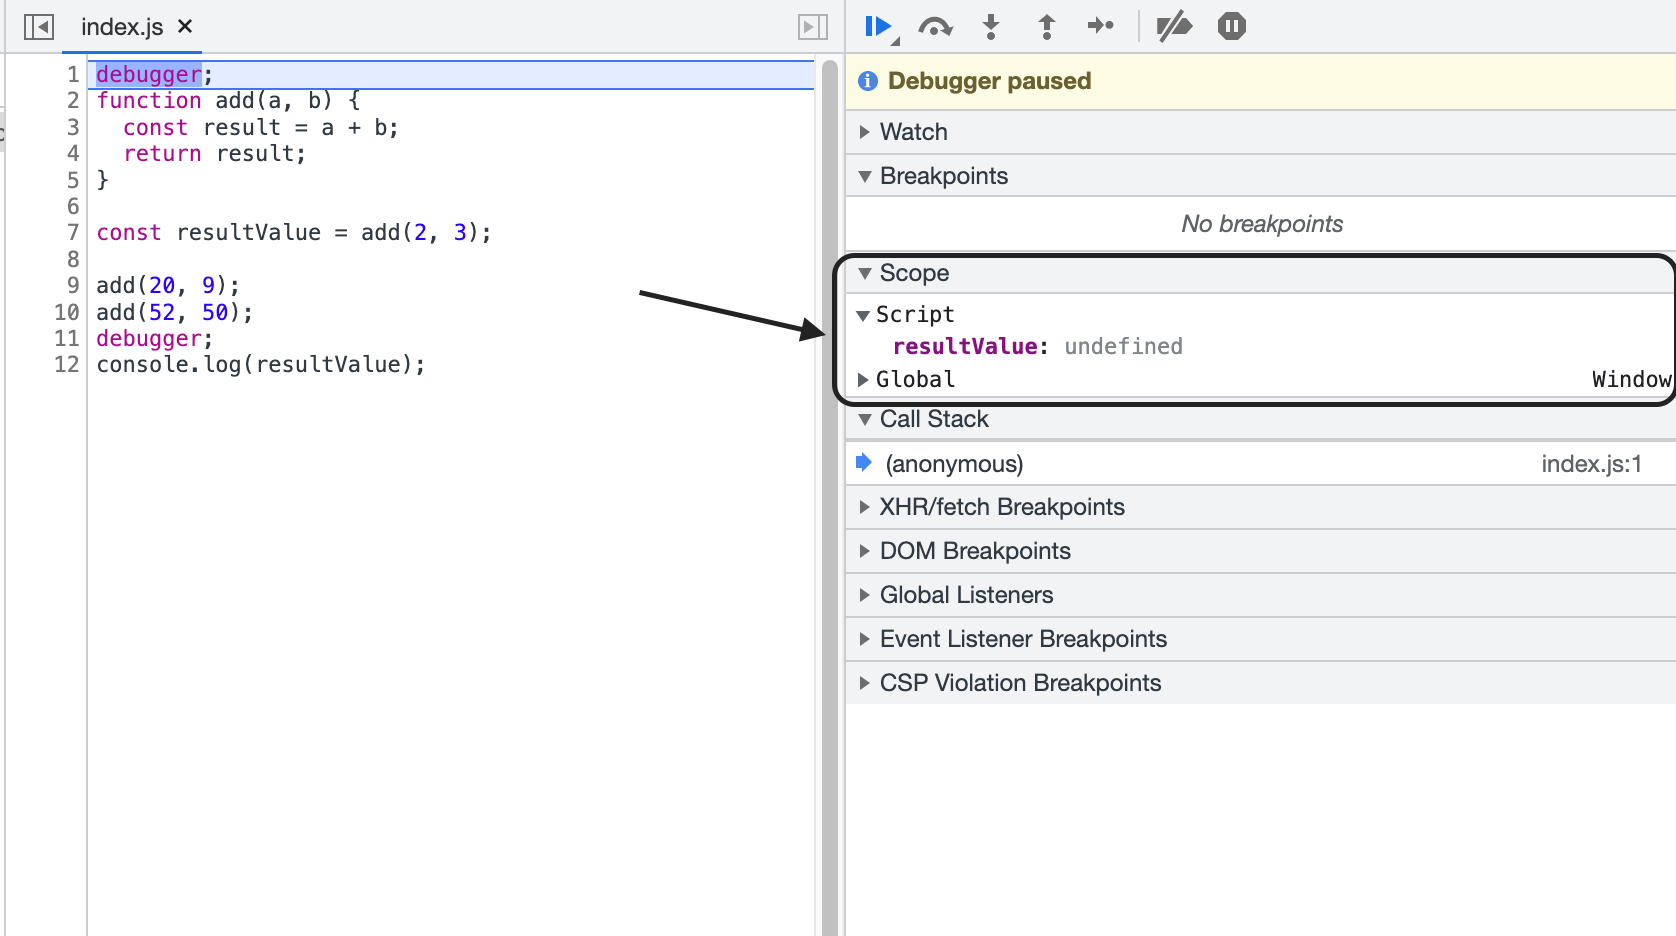The width and height of the screenshot is (1676, 936).
Task: Click the code 'return result;'
Action: 215,153
